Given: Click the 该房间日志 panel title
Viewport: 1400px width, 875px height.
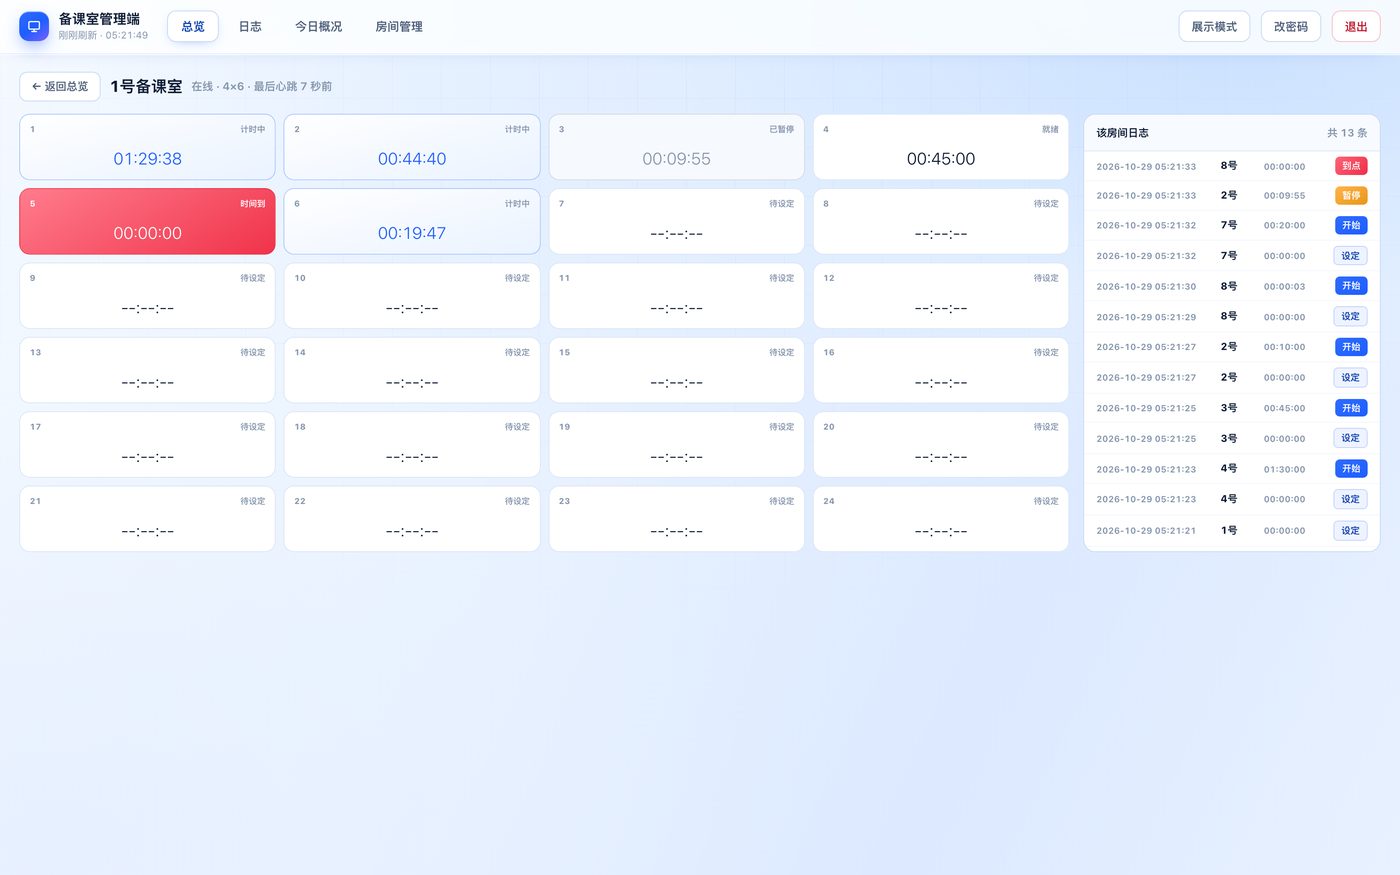Looking at the screenshot, I should tap(1122, 133).
